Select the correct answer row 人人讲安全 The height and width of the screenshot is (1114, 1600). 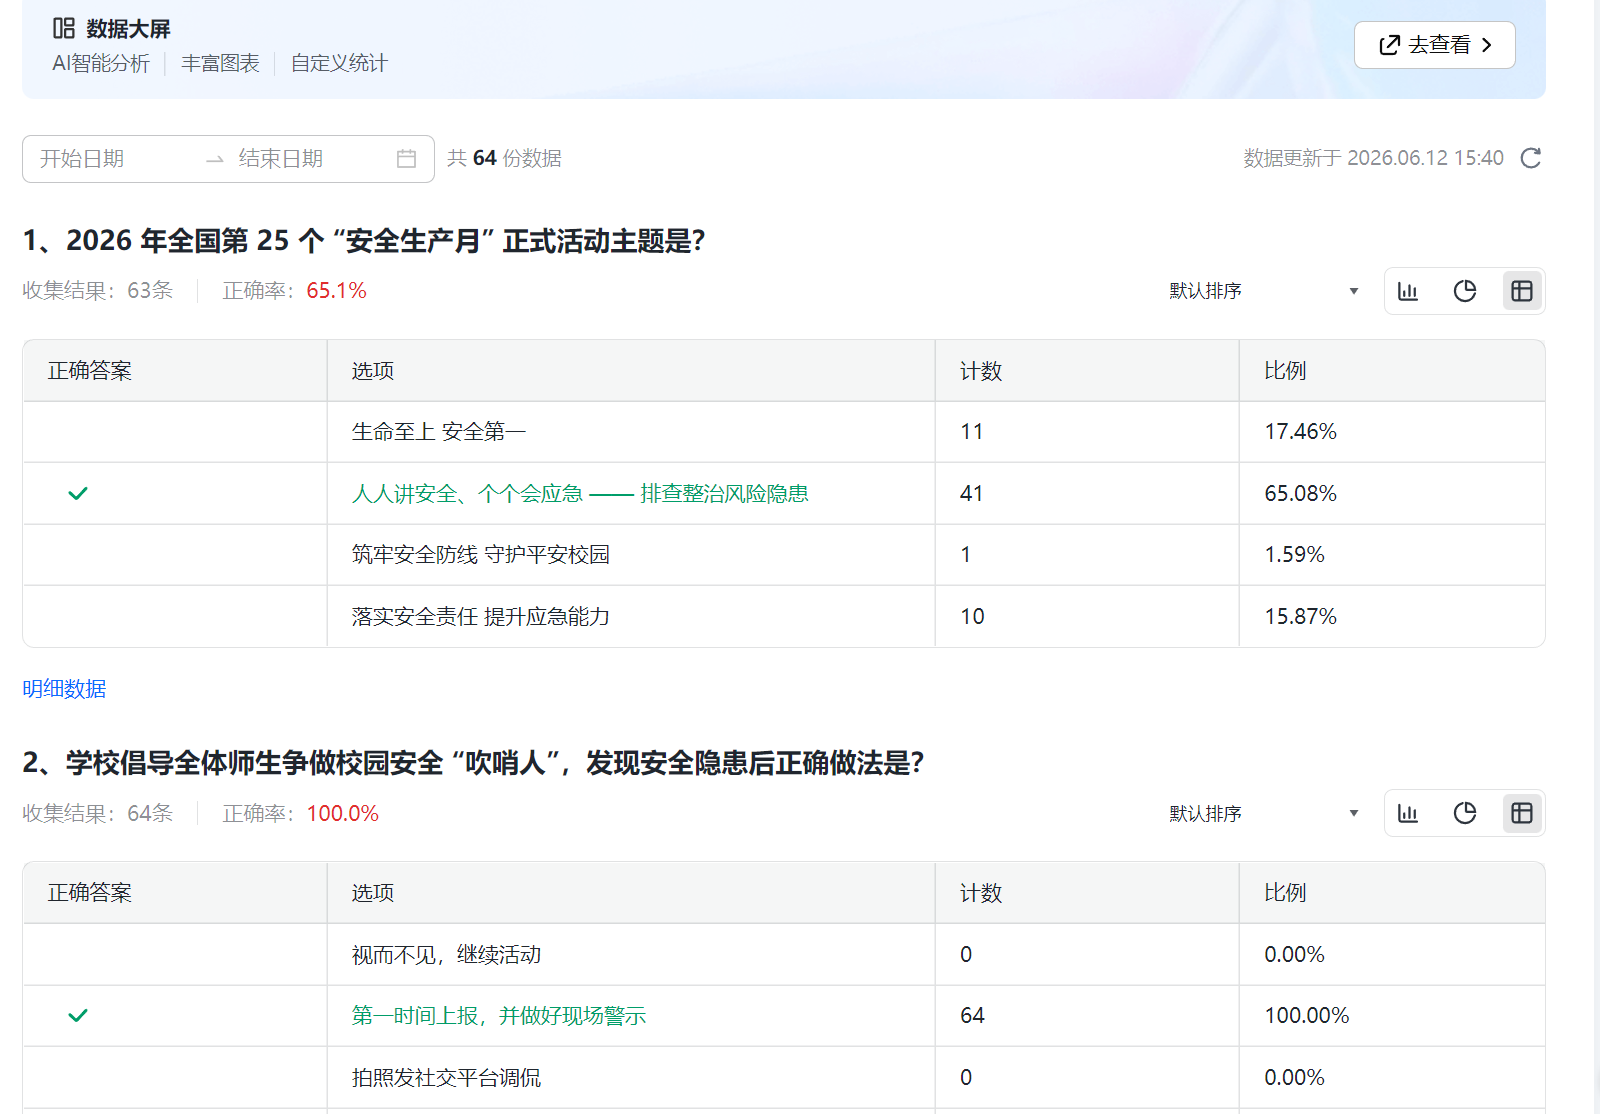pyautogui.click(x=784, y=493)
